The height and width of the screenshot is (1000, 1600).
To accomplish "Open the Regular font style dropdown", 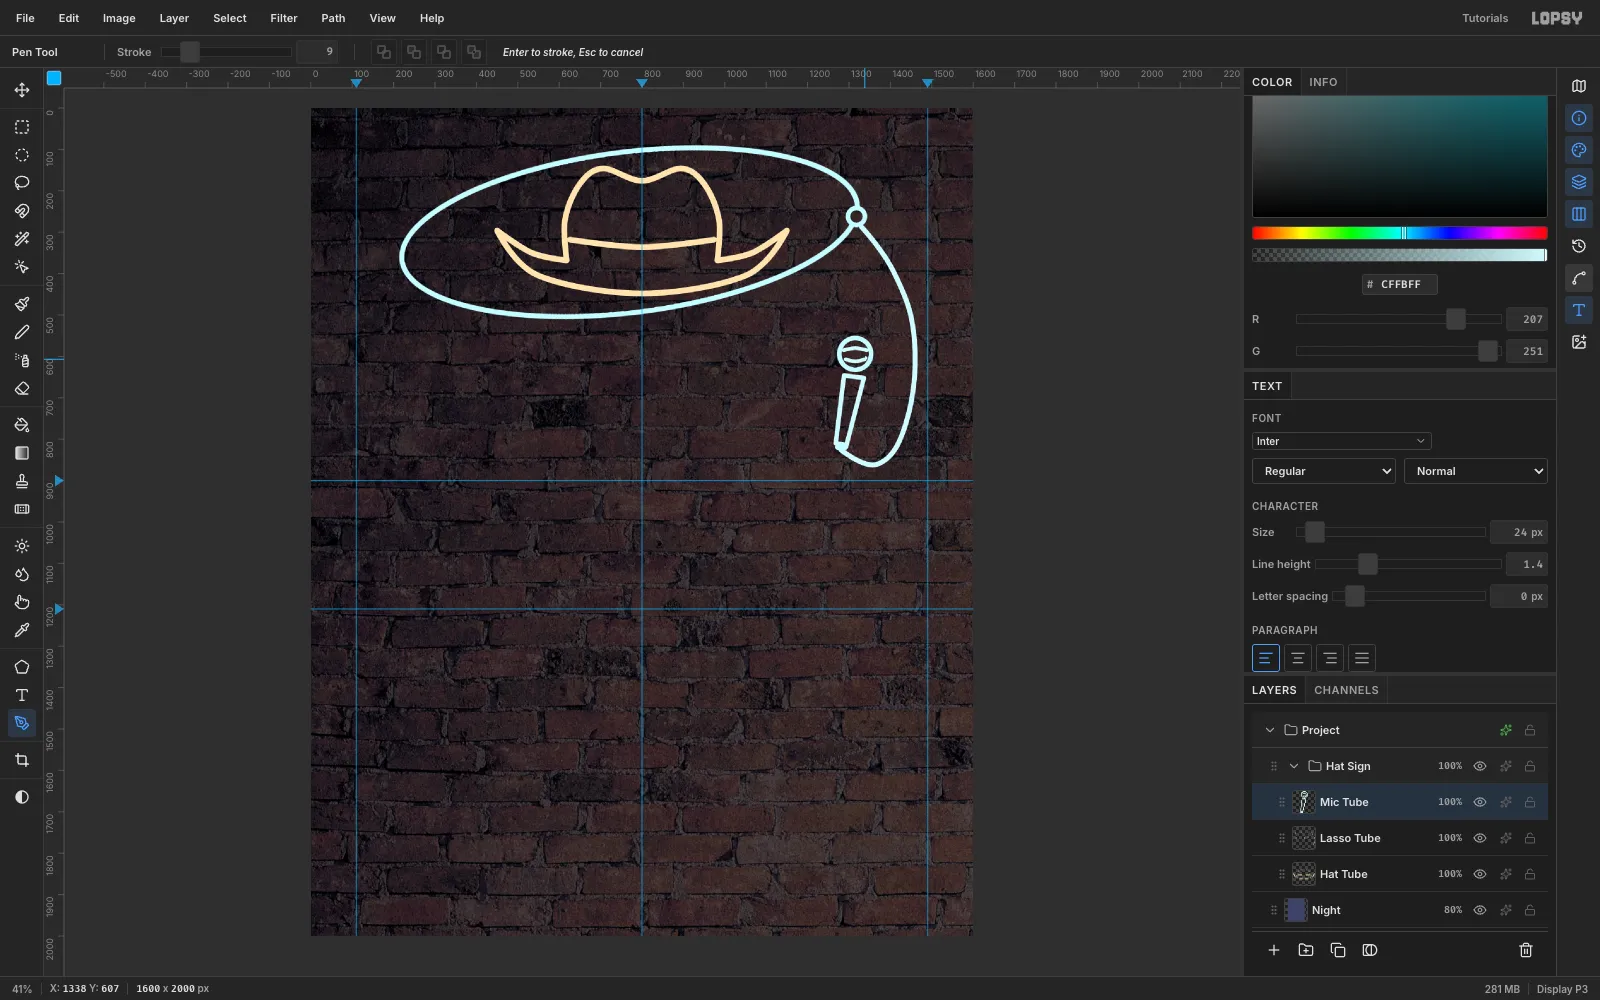I will (x=1324, y=471).
